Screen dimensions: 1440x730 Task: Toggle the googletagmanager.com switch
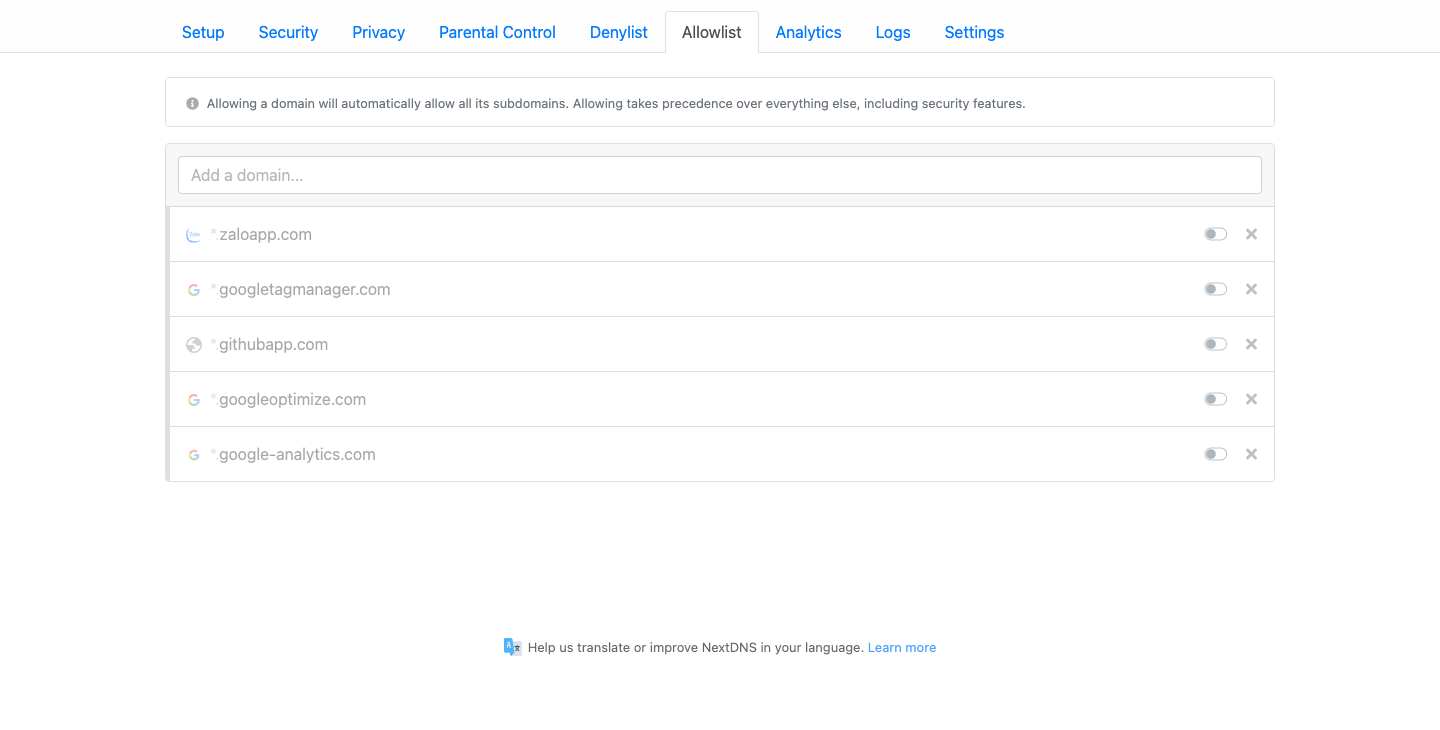point(1215,289)
